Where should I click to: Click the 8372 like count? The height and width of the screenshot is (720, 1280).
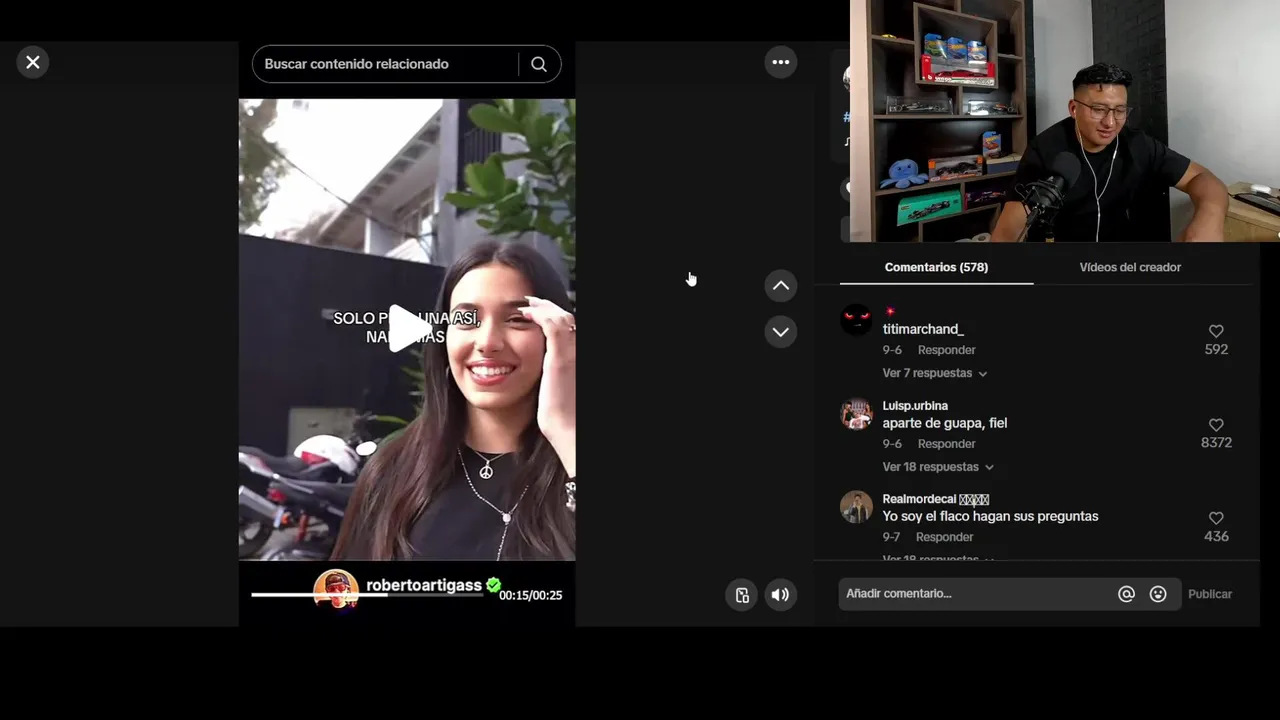(x=1216, y=443)
